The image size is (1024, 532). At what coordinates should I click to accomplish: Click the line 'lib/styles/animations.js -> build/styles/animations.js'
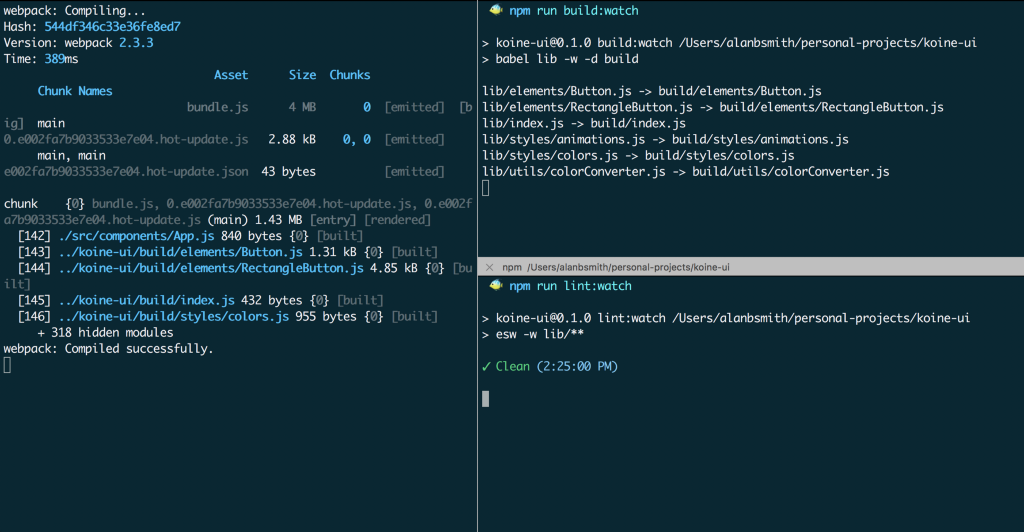(x=665, y=139)
